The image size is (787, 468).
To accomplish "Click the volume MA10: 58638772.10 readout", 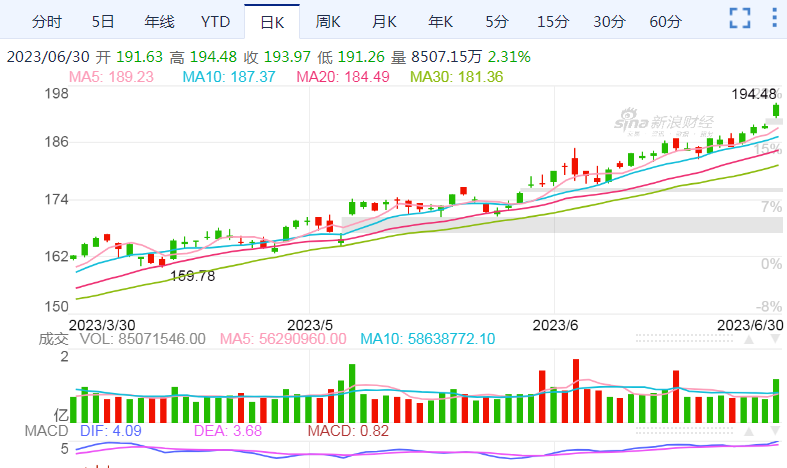I will [x=428, y=339].
